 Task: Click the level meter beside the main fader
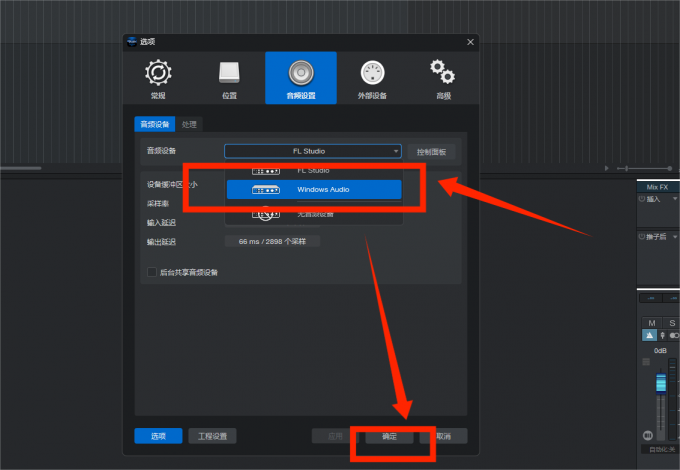click(x=672, y=399)
